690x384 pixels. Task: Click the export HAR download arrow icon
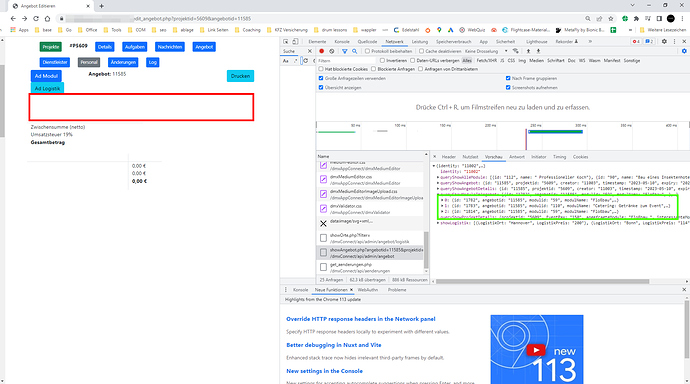[x=538, y=51]
